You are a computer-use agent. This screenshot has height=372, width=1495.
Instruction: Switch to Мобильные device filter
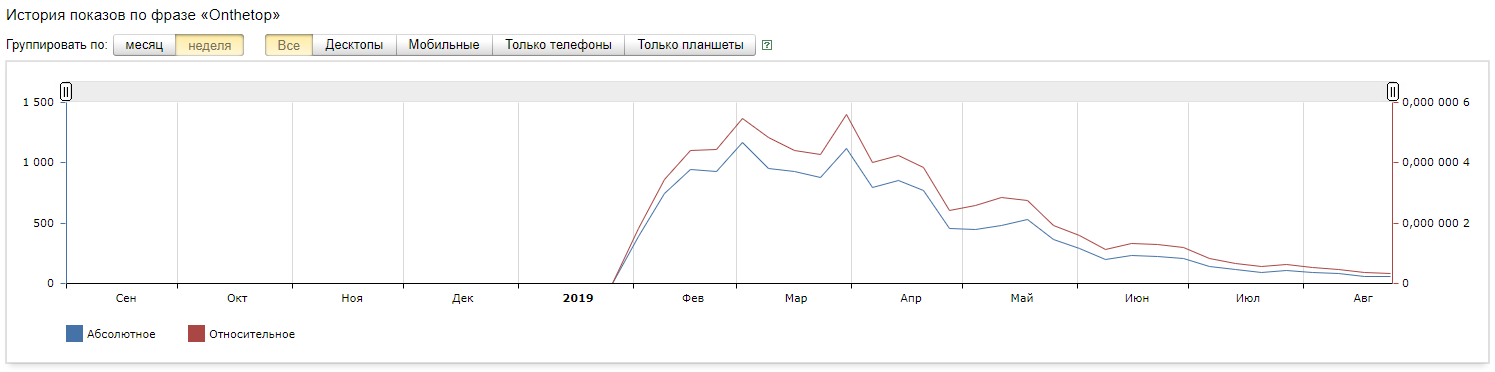[x=445, y=45]
